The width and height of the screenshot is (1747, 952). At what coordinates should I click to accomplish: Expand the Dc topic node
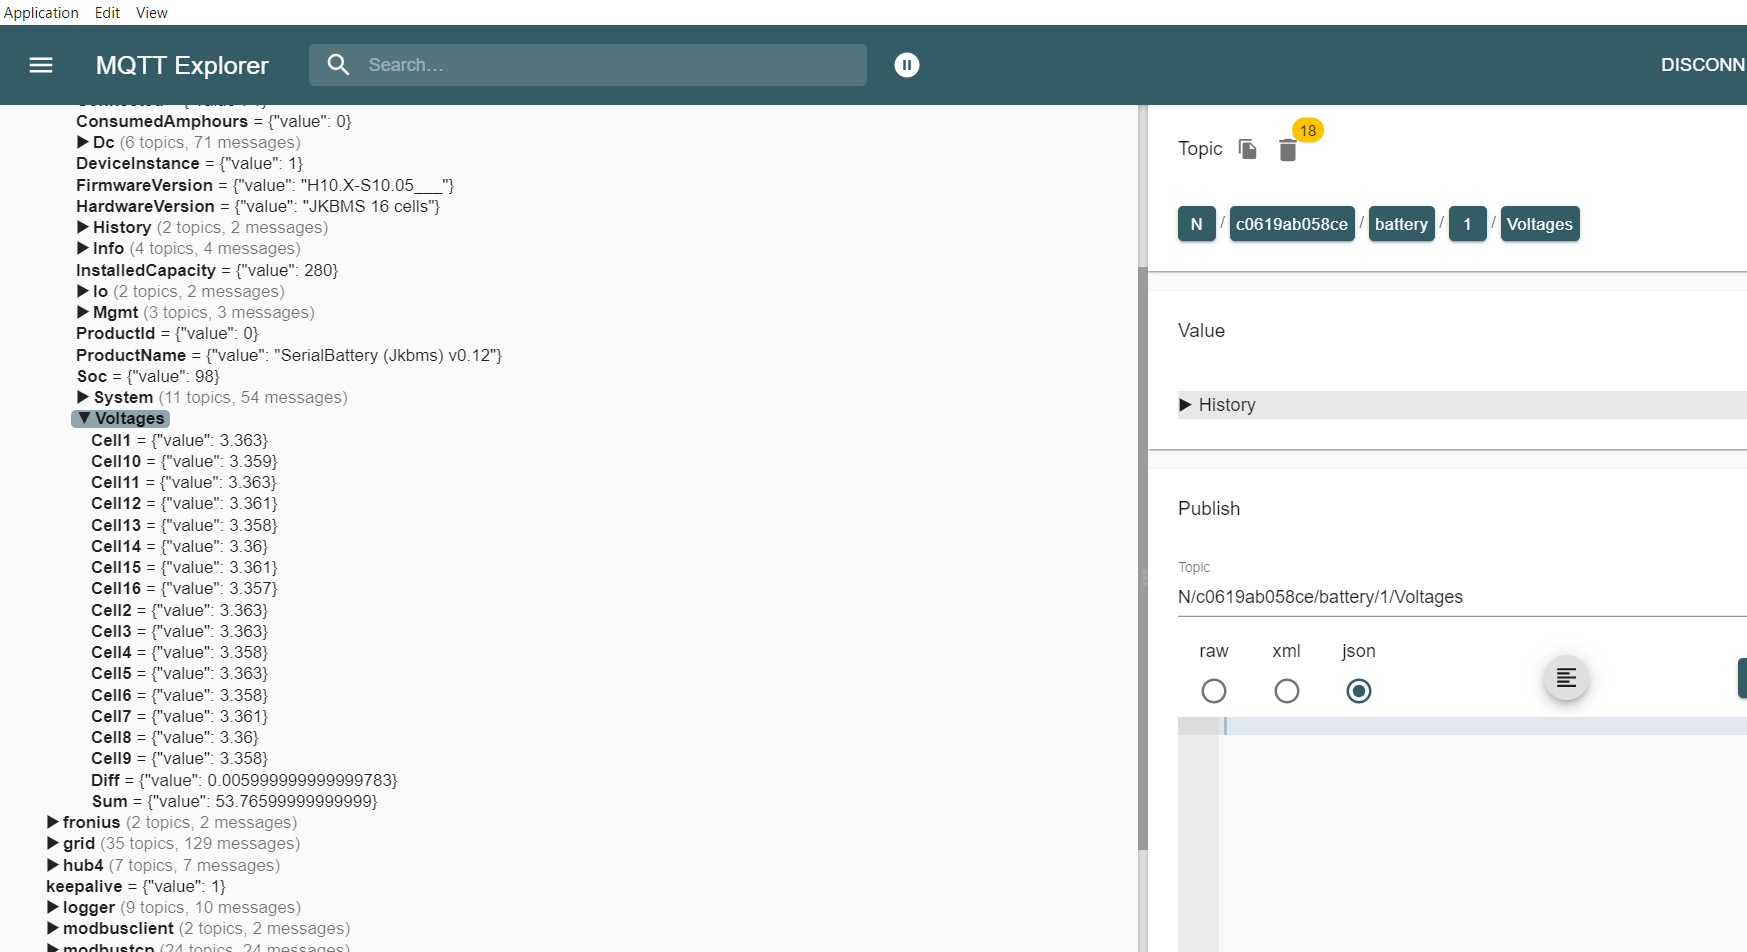(83, 142)
